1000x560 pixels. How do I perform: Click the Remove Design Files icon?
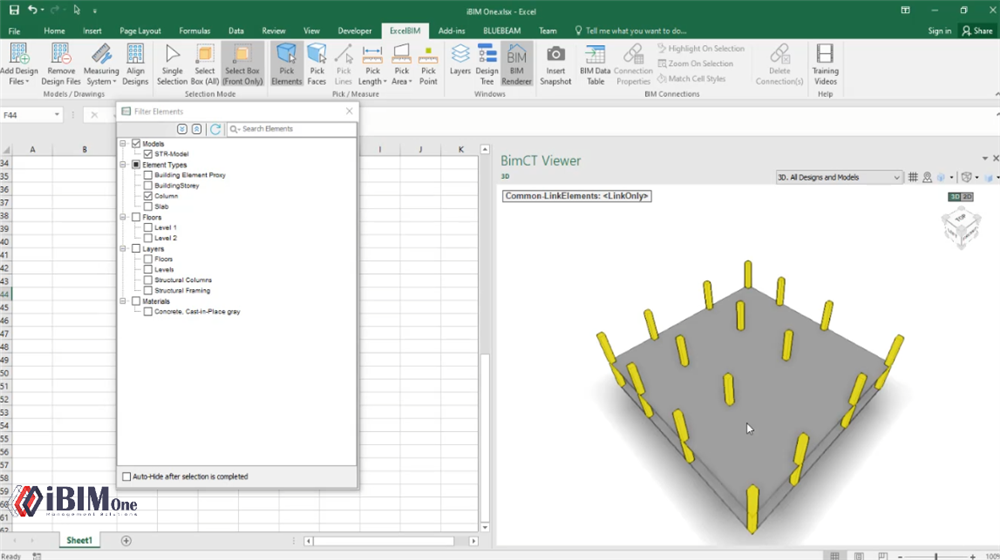coord(61,54)
